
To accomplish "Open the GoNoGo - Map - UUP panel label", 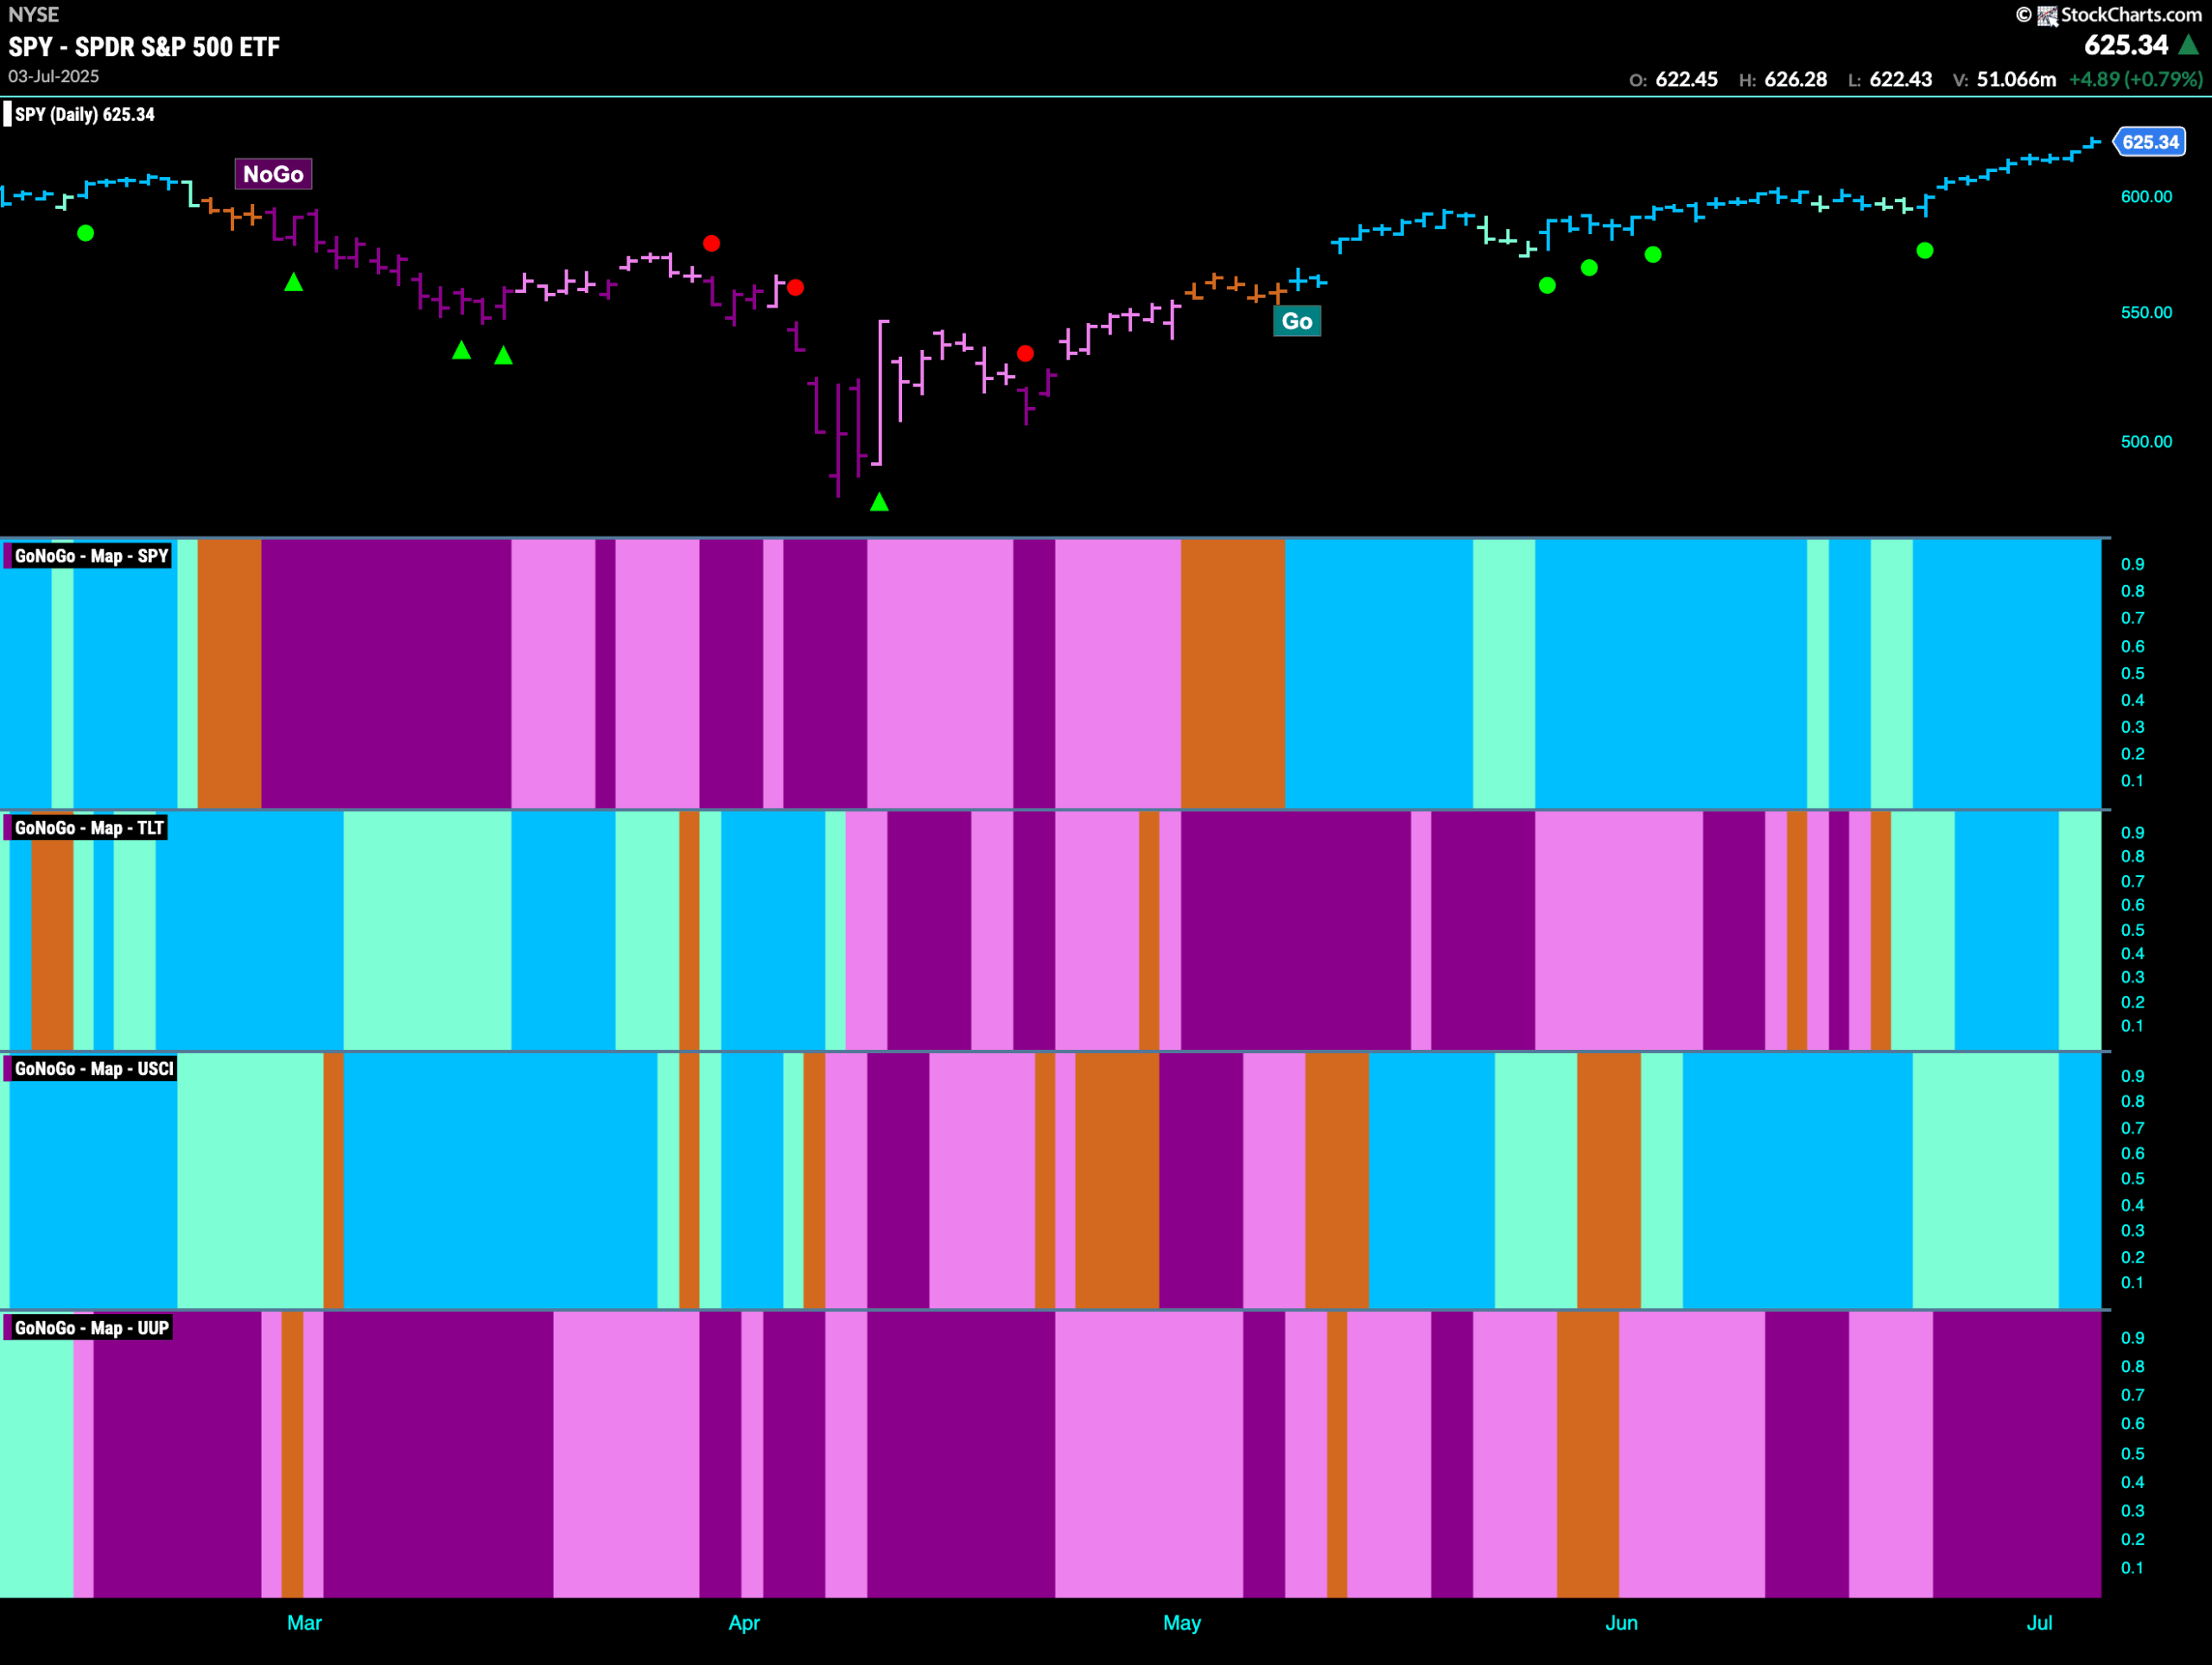I will (x=91, y=1327).
